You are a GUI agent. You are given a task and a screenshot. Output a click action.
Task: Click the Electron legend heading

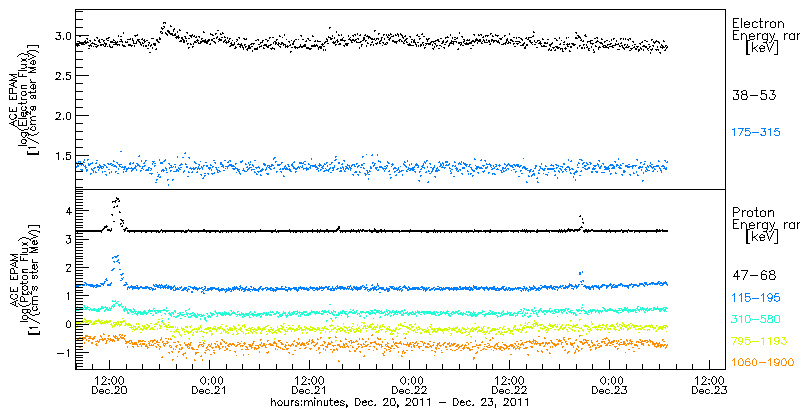point(759,23)
